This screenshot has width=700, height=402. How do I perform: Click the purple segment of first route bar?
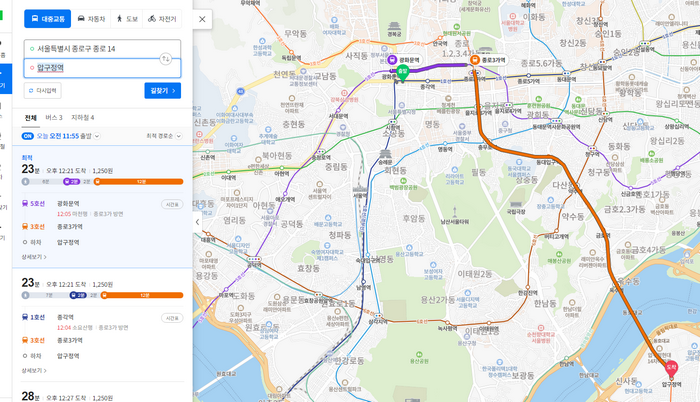click(x=71, y=181)
